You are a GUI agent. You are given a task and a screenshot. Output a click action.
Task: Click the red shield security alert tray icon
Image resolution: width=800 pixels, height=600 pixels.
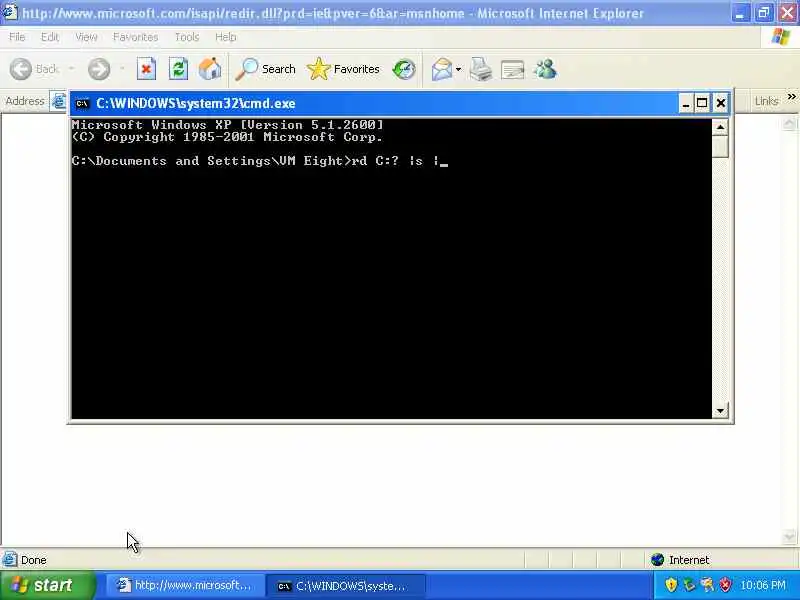(x=725, y=585)
